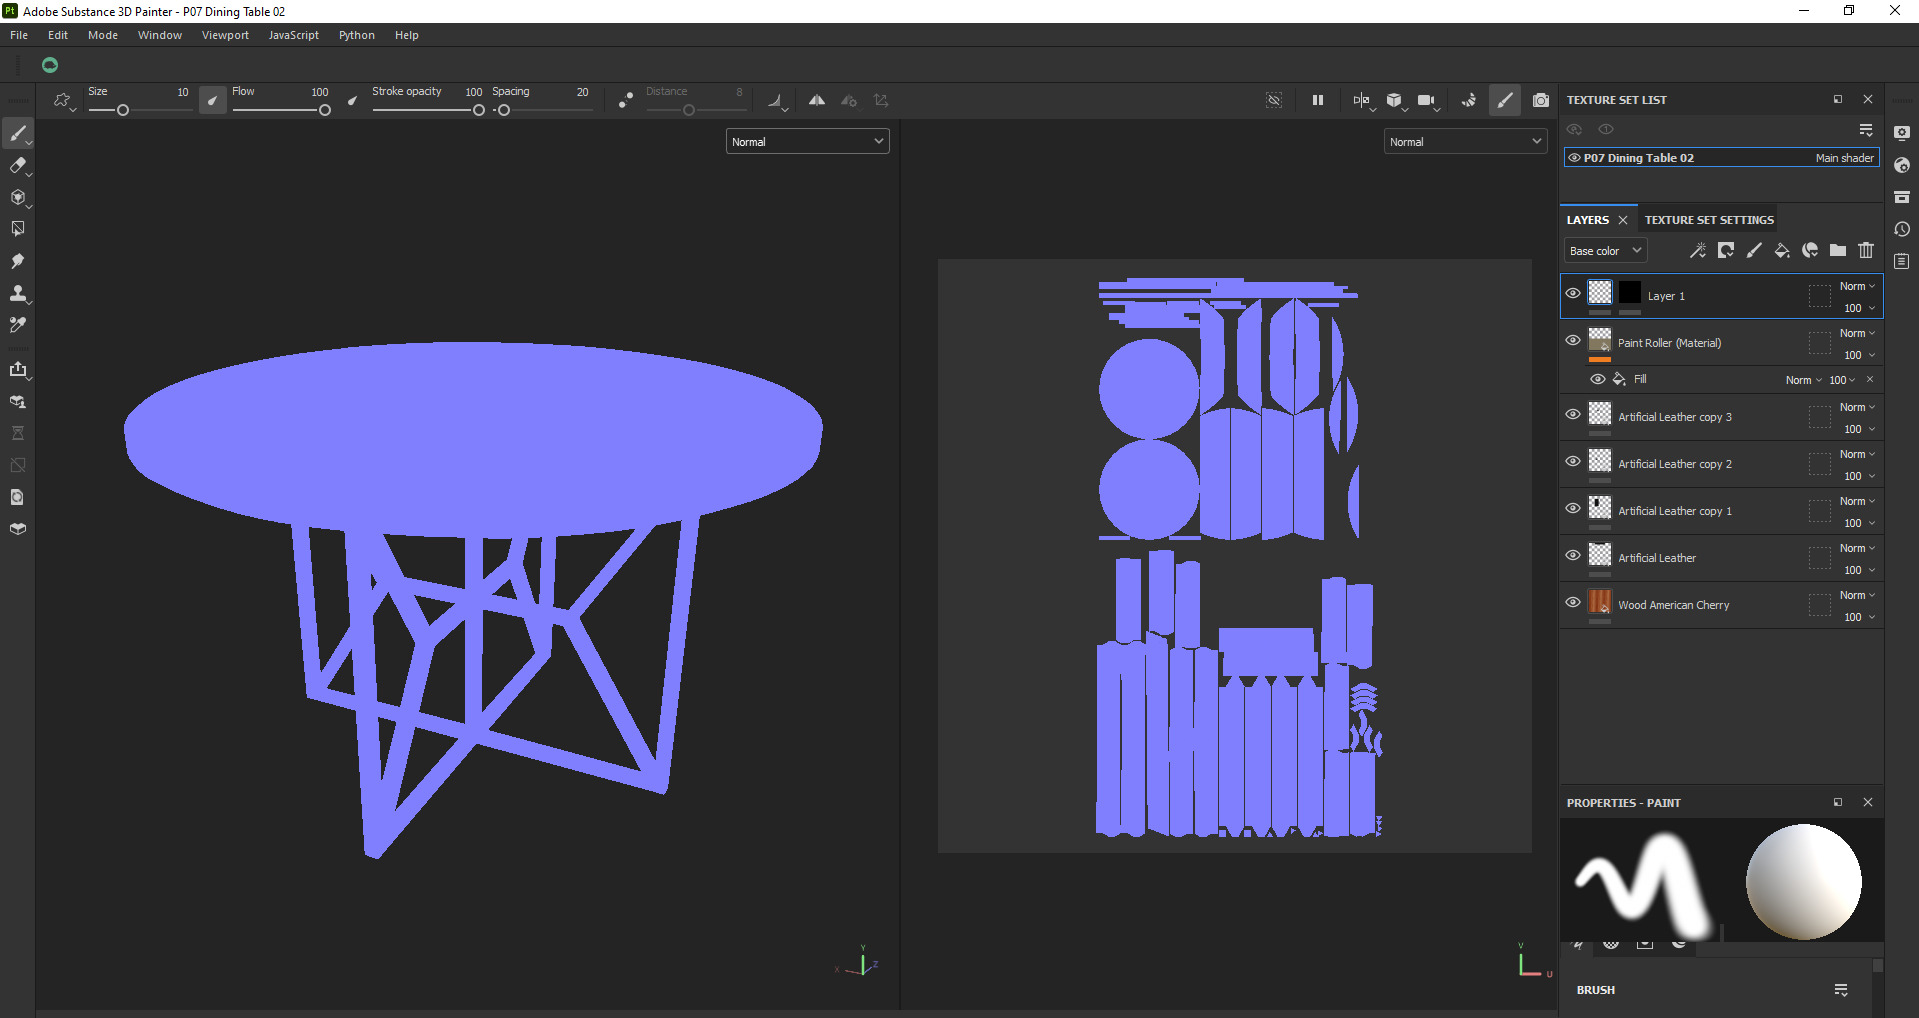Close the Layers tab
The width and height of the screenshot is (1919, 1018).
(x=1623, y=220)
